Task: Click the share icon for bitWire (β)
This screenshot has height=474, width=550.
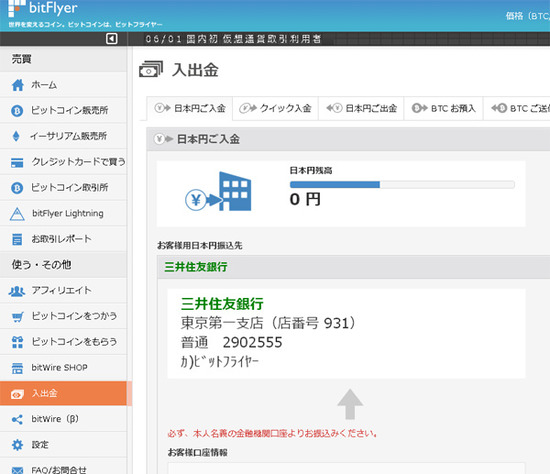Action: [17, 419]
